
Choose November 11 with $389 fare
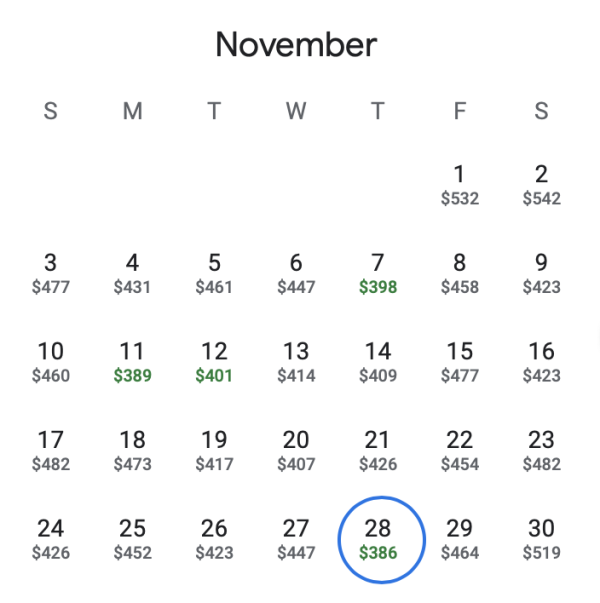point(132,362)
